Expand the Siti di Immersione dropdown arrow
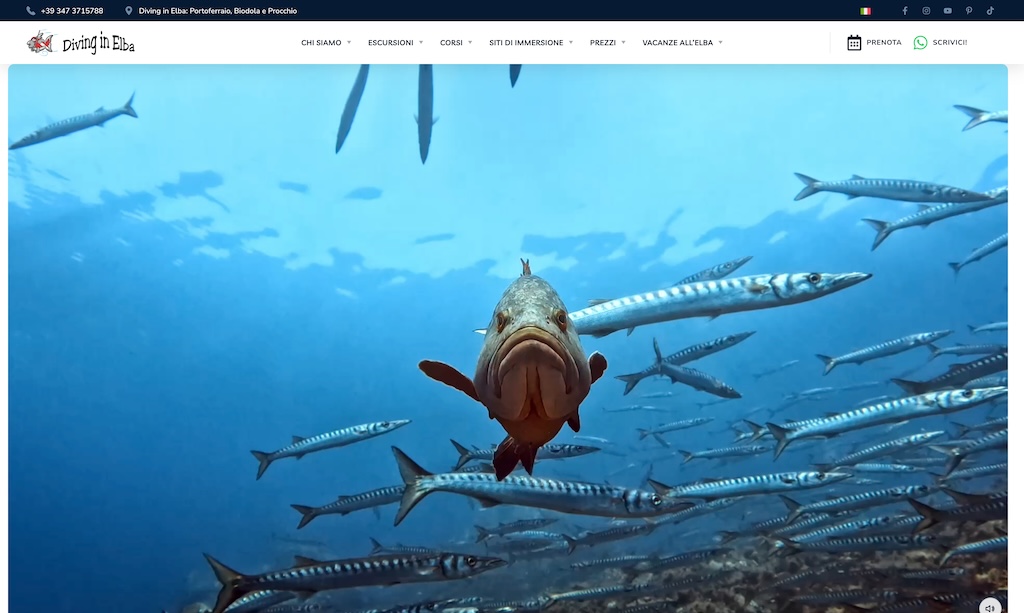The image size is (1024, 613). 571,43
